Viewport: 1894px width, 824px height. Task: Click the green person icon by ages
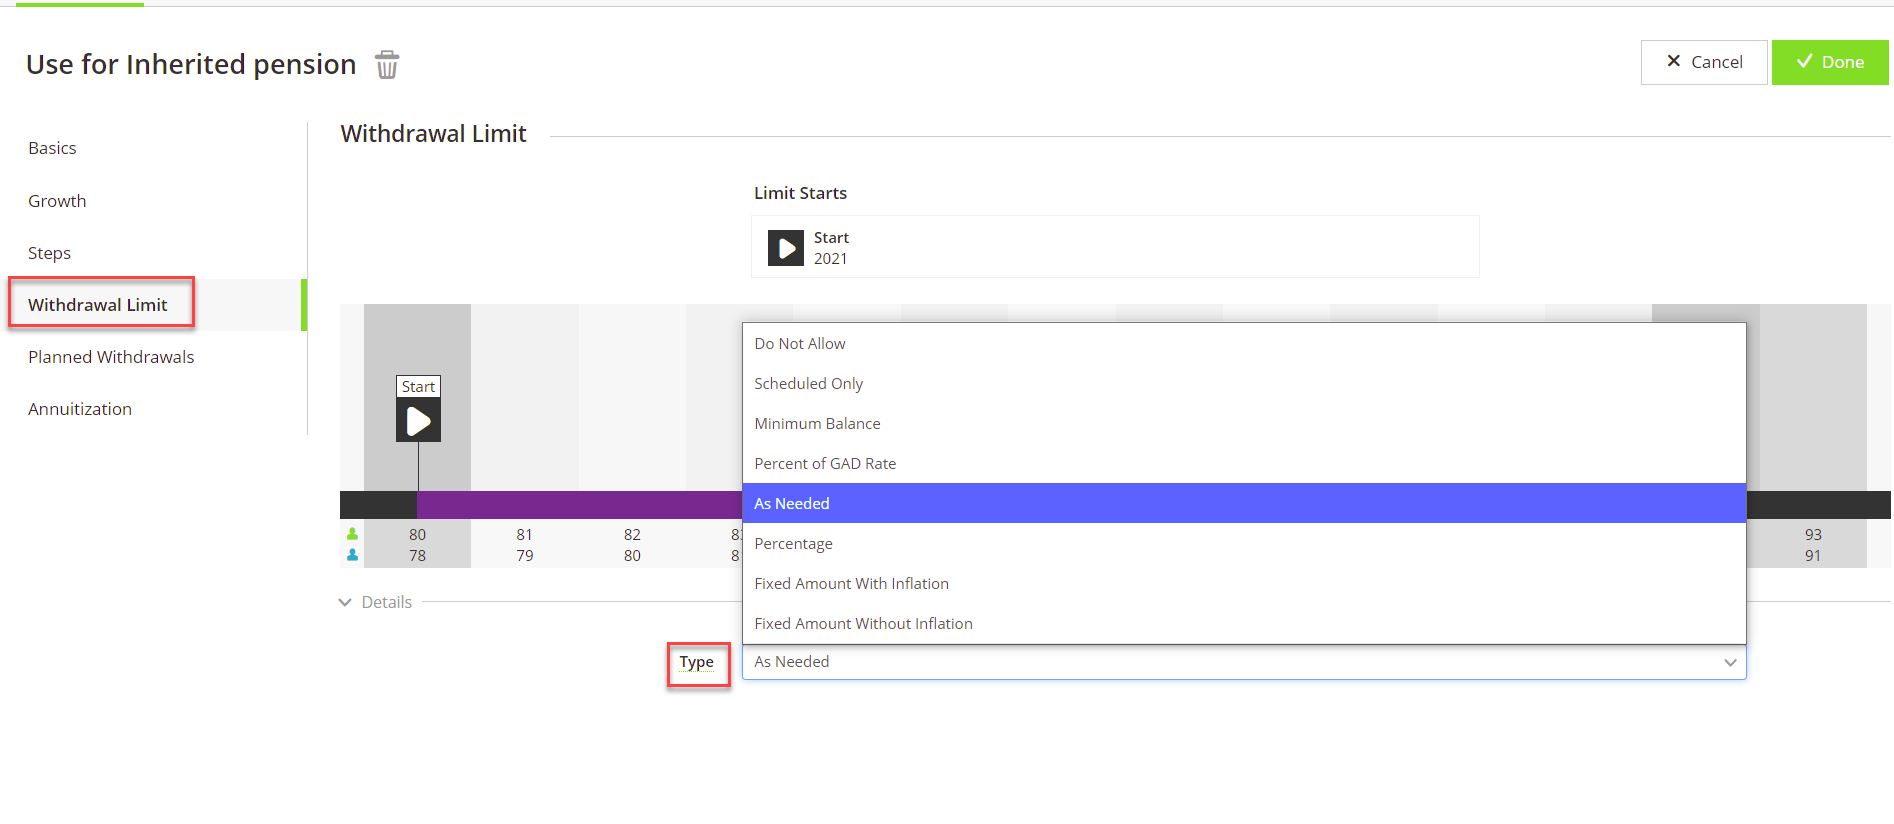tap(352, 534)
